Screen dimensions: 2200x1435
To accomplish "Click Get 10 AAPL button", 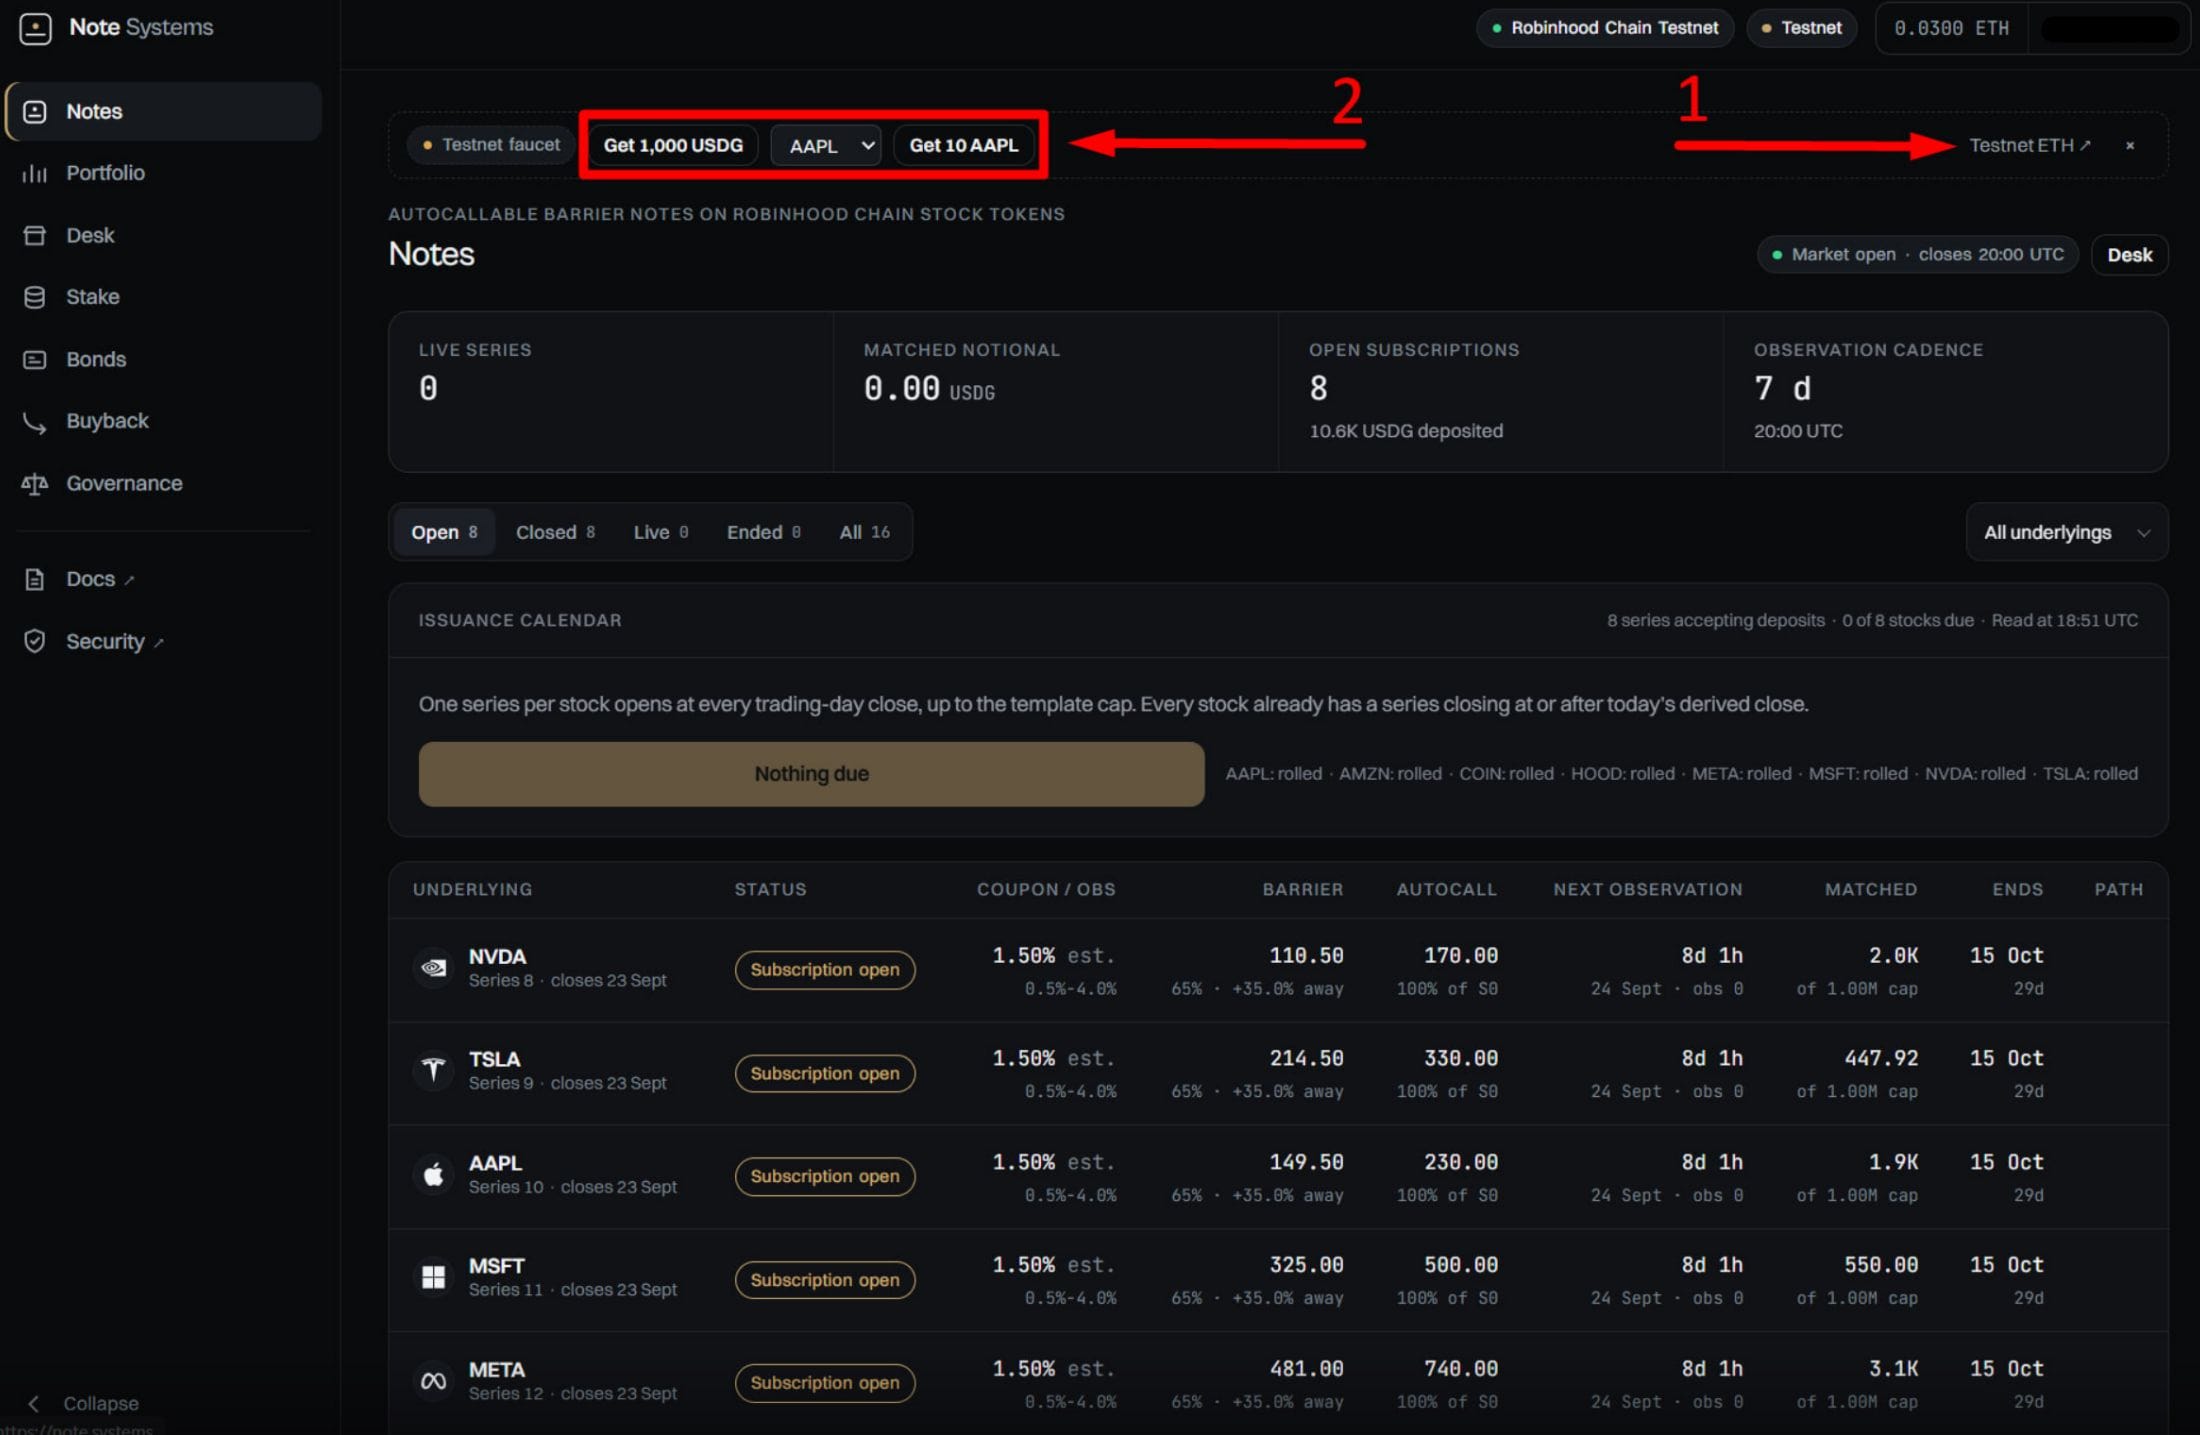I will (963, 146).
